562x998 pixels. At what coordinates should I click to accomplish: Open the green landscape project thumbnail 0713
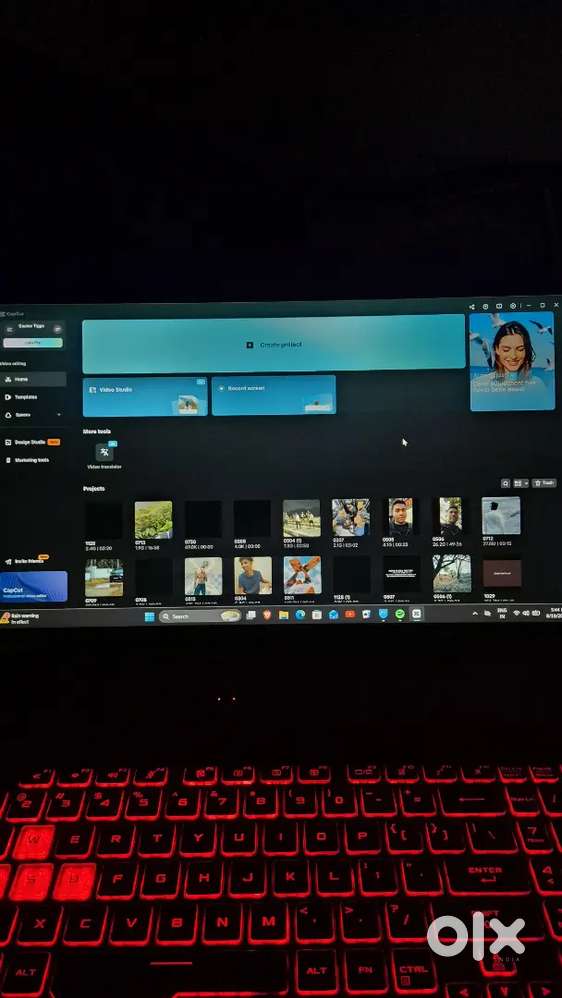tap(153, 520)
